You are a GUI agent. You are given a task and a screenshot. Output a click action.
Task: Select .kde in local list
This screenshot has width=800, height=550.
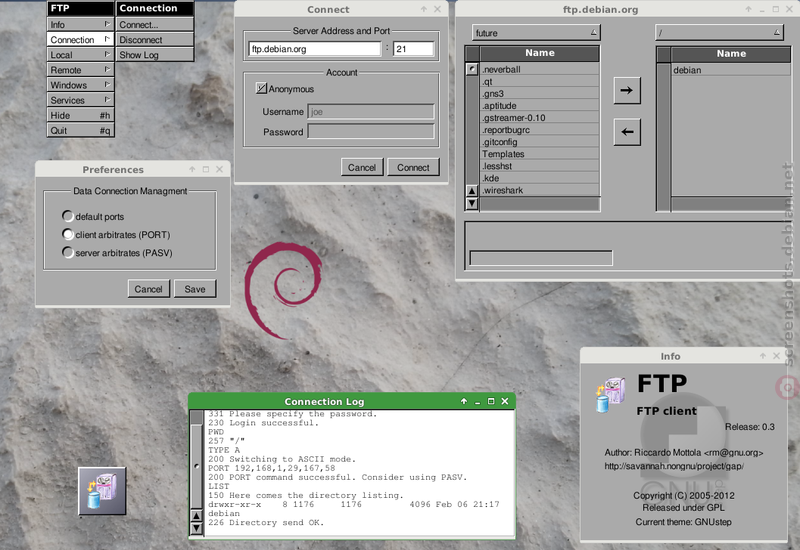540,178
